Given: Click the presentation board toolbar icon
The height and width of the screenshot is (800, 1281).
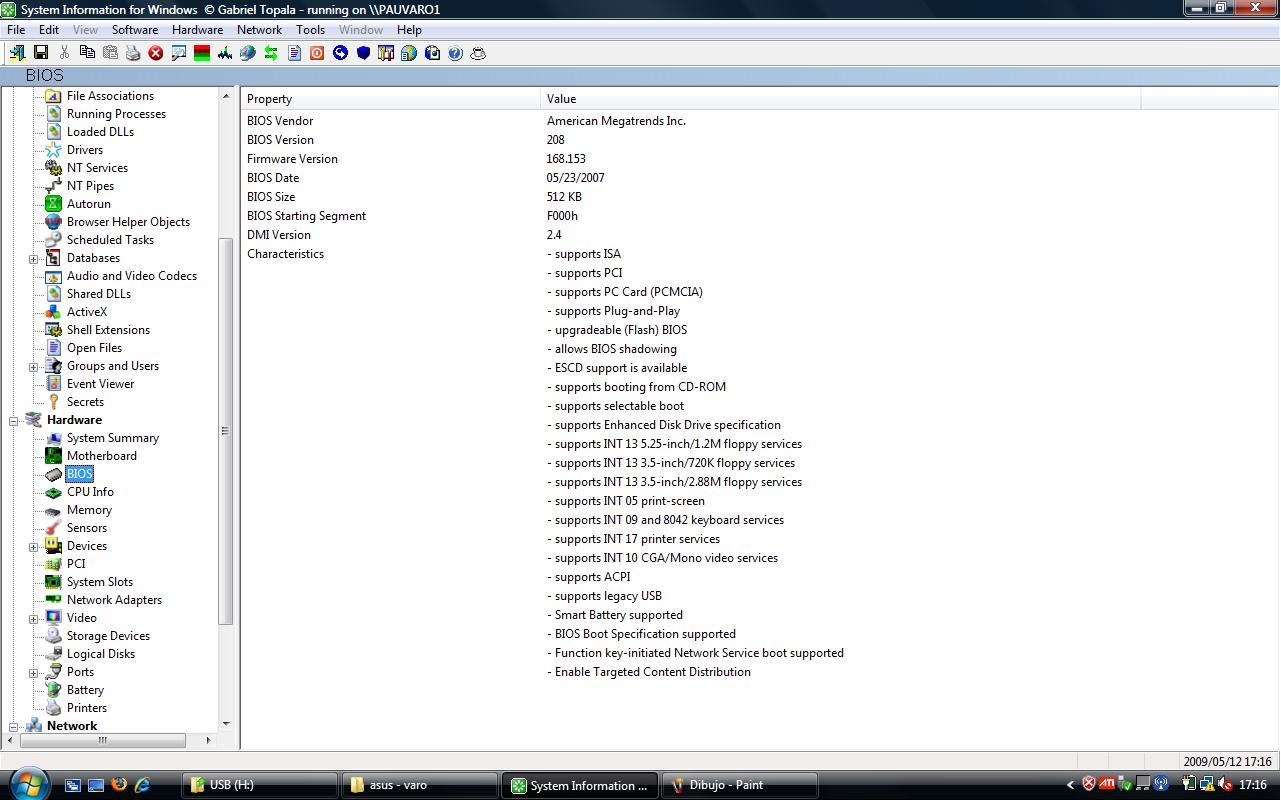Looking at the screenshot, I should click(x=179, y=53).
